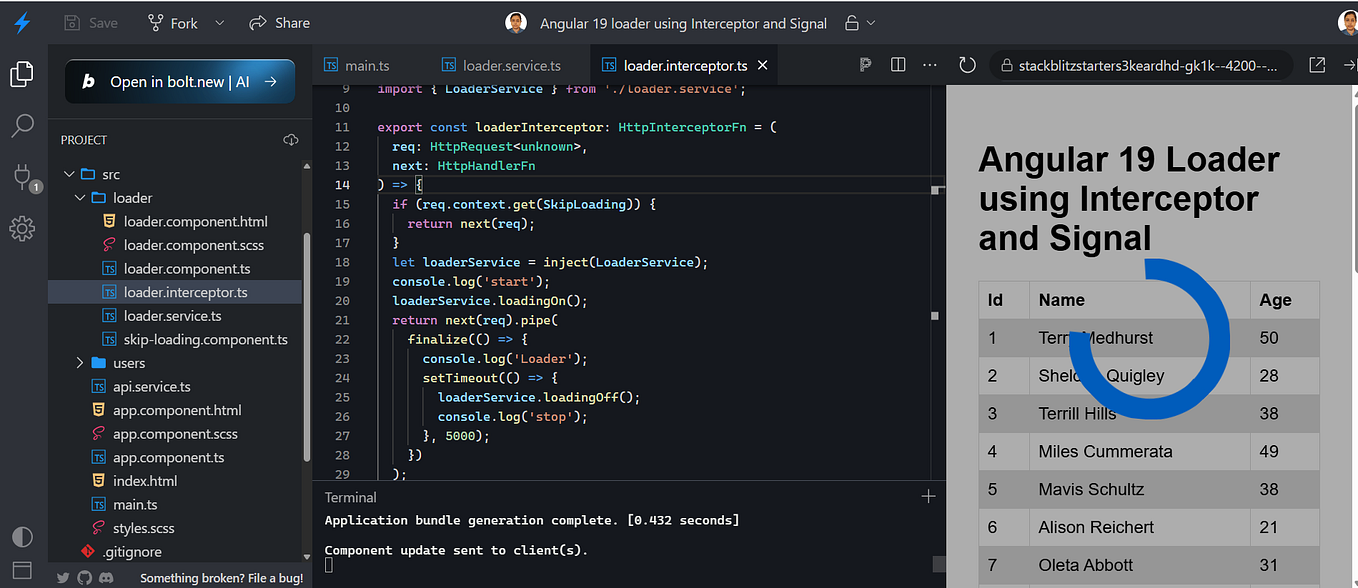The image size is (1358, 588).
Task: Click the Open in bolt.new button
Action: (180, 82)
